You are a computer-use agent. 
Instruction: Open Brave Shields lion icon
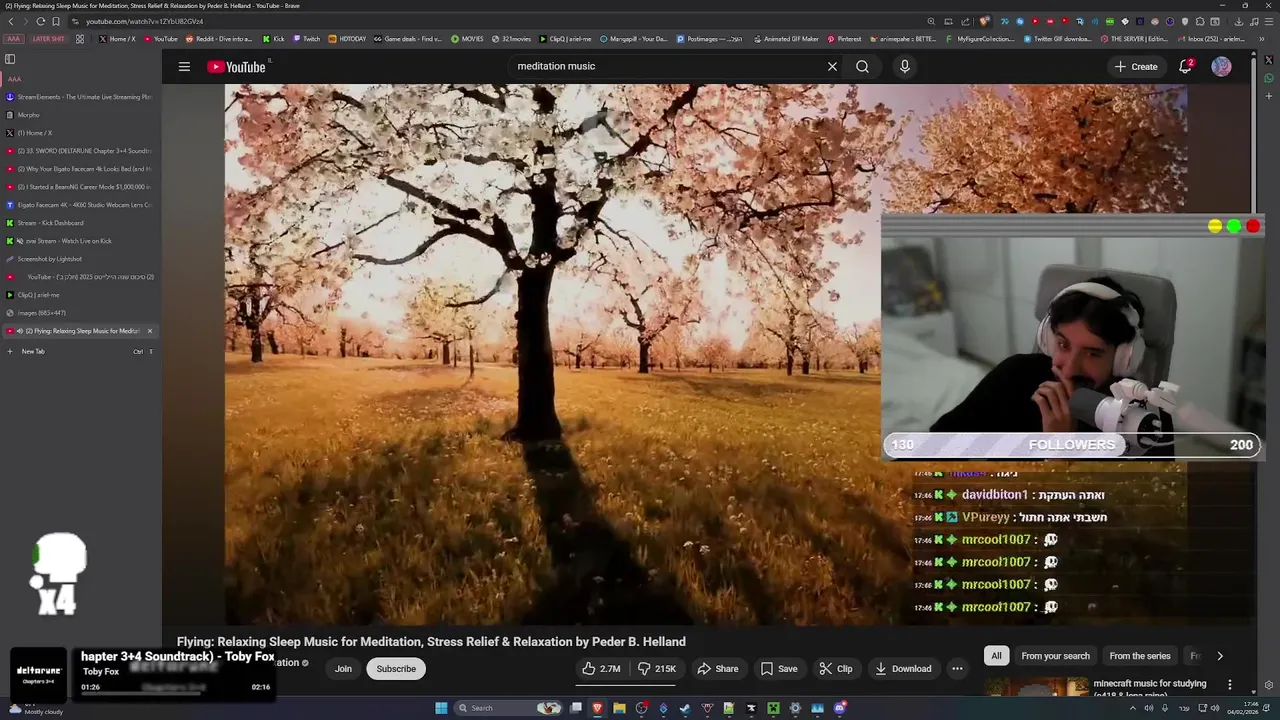click(985, 21)
